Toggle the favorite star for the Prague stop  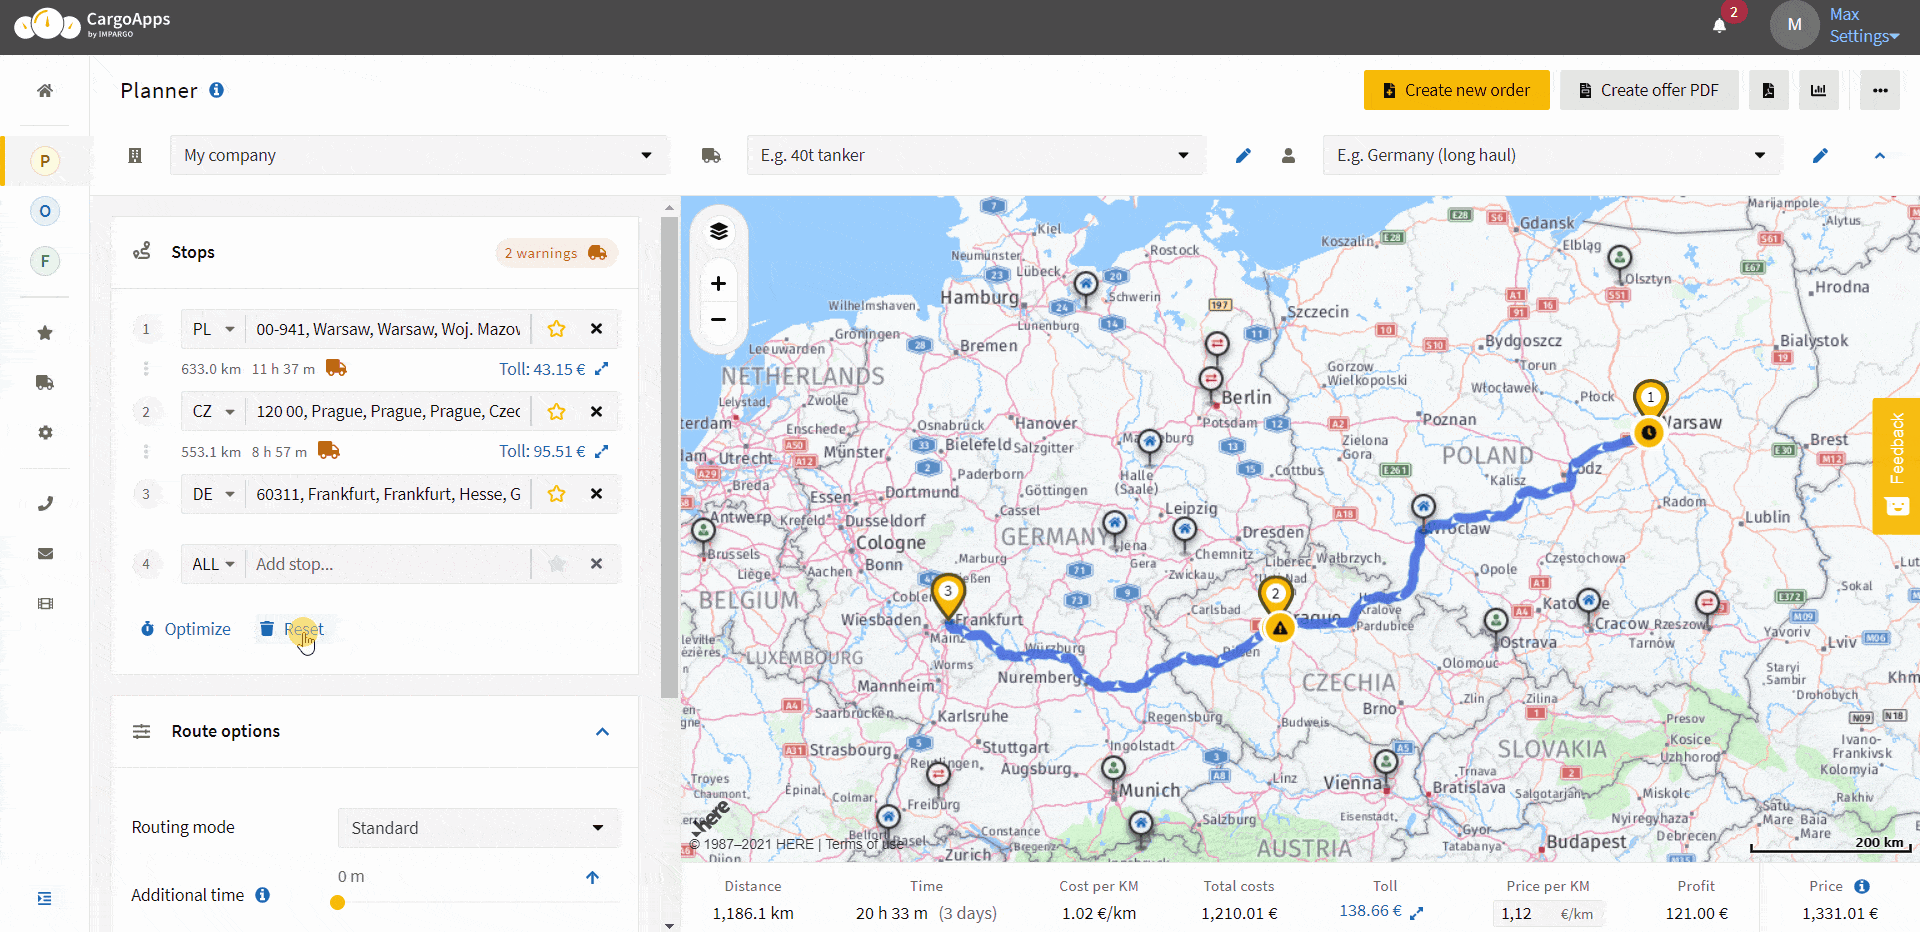556,411
